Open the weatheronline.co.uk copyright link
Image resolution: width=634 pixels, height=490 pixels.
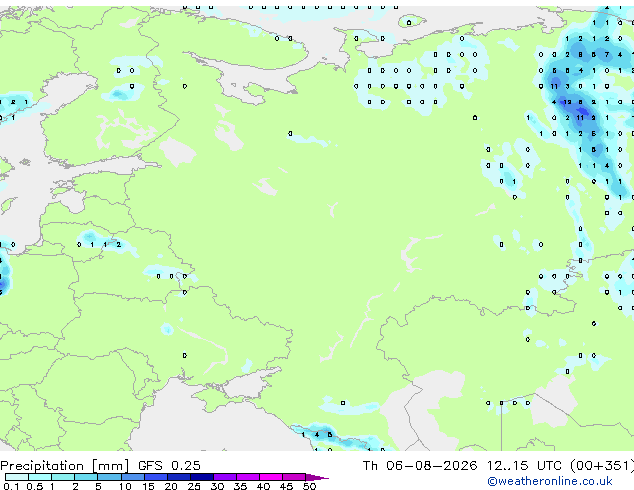pyautogui.click(x=550, y=481)
